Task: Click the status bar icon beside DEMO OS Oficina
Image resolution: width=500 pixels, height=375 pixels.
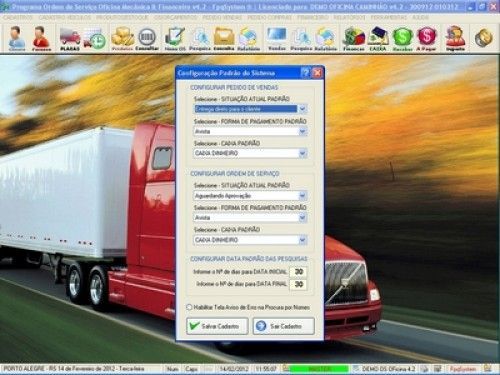Action: click(356, 369)
